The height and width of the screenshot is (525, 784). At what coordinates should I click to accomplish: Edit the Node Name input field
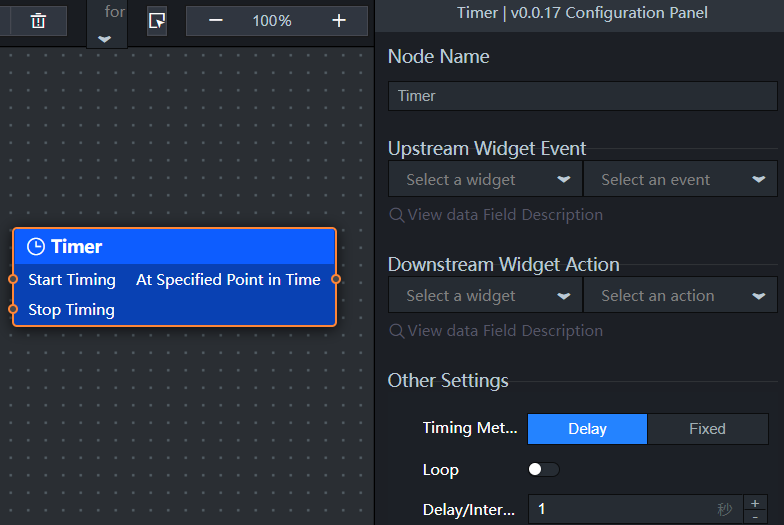(x=582, y=96)
